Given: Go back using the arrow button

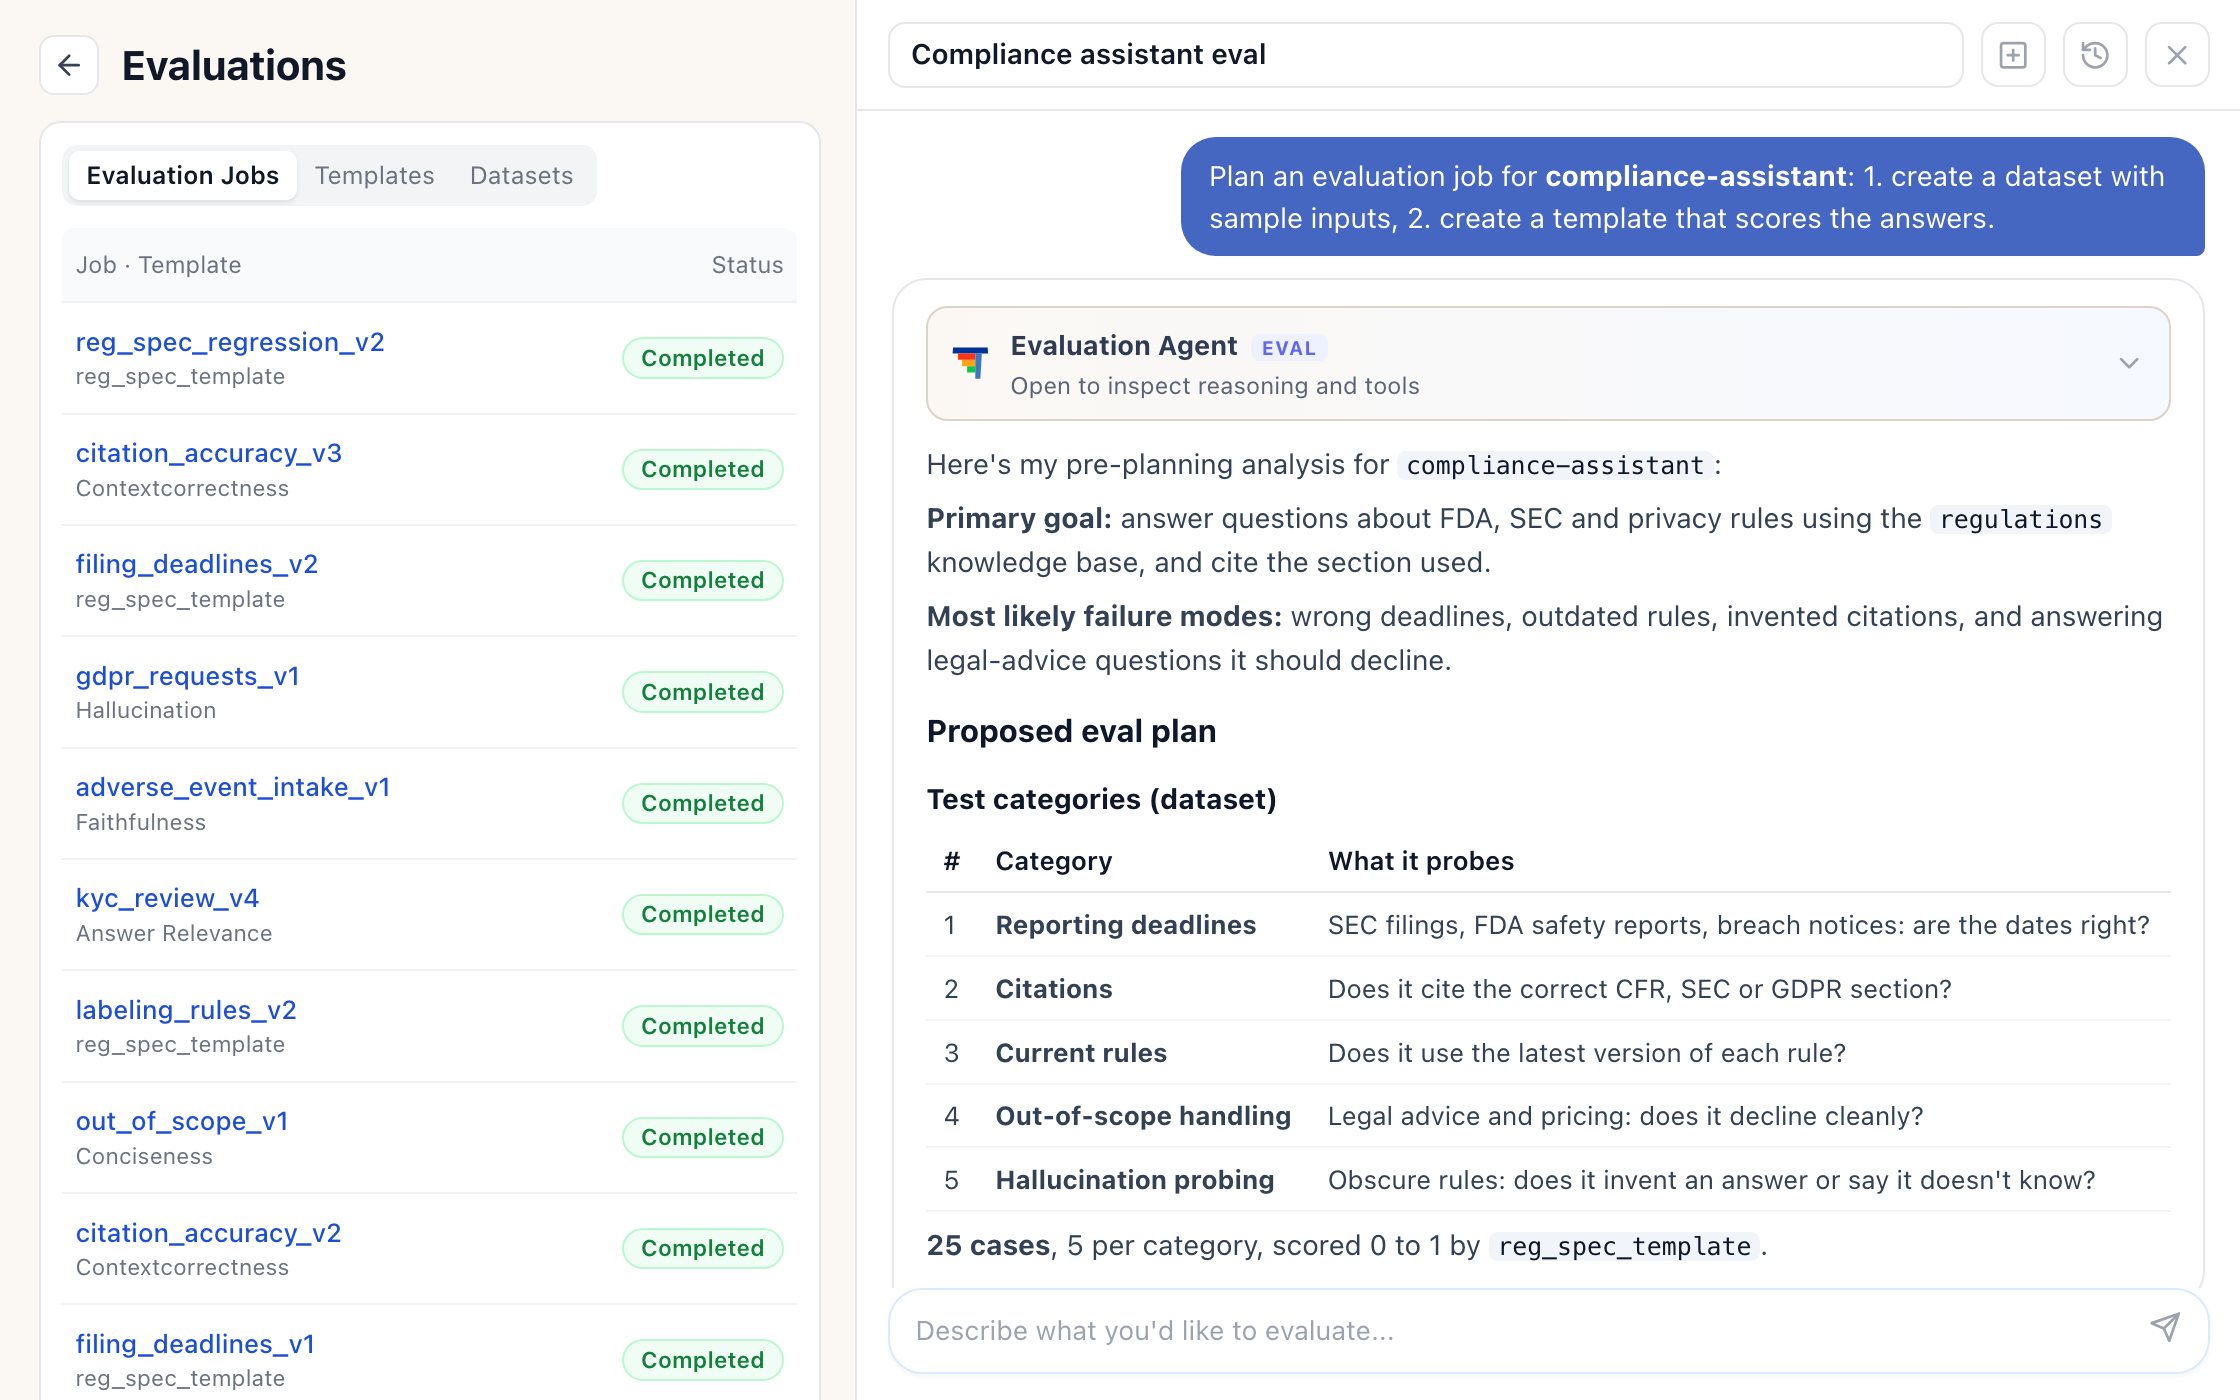Looking at the screenshot, I should 69,65.
